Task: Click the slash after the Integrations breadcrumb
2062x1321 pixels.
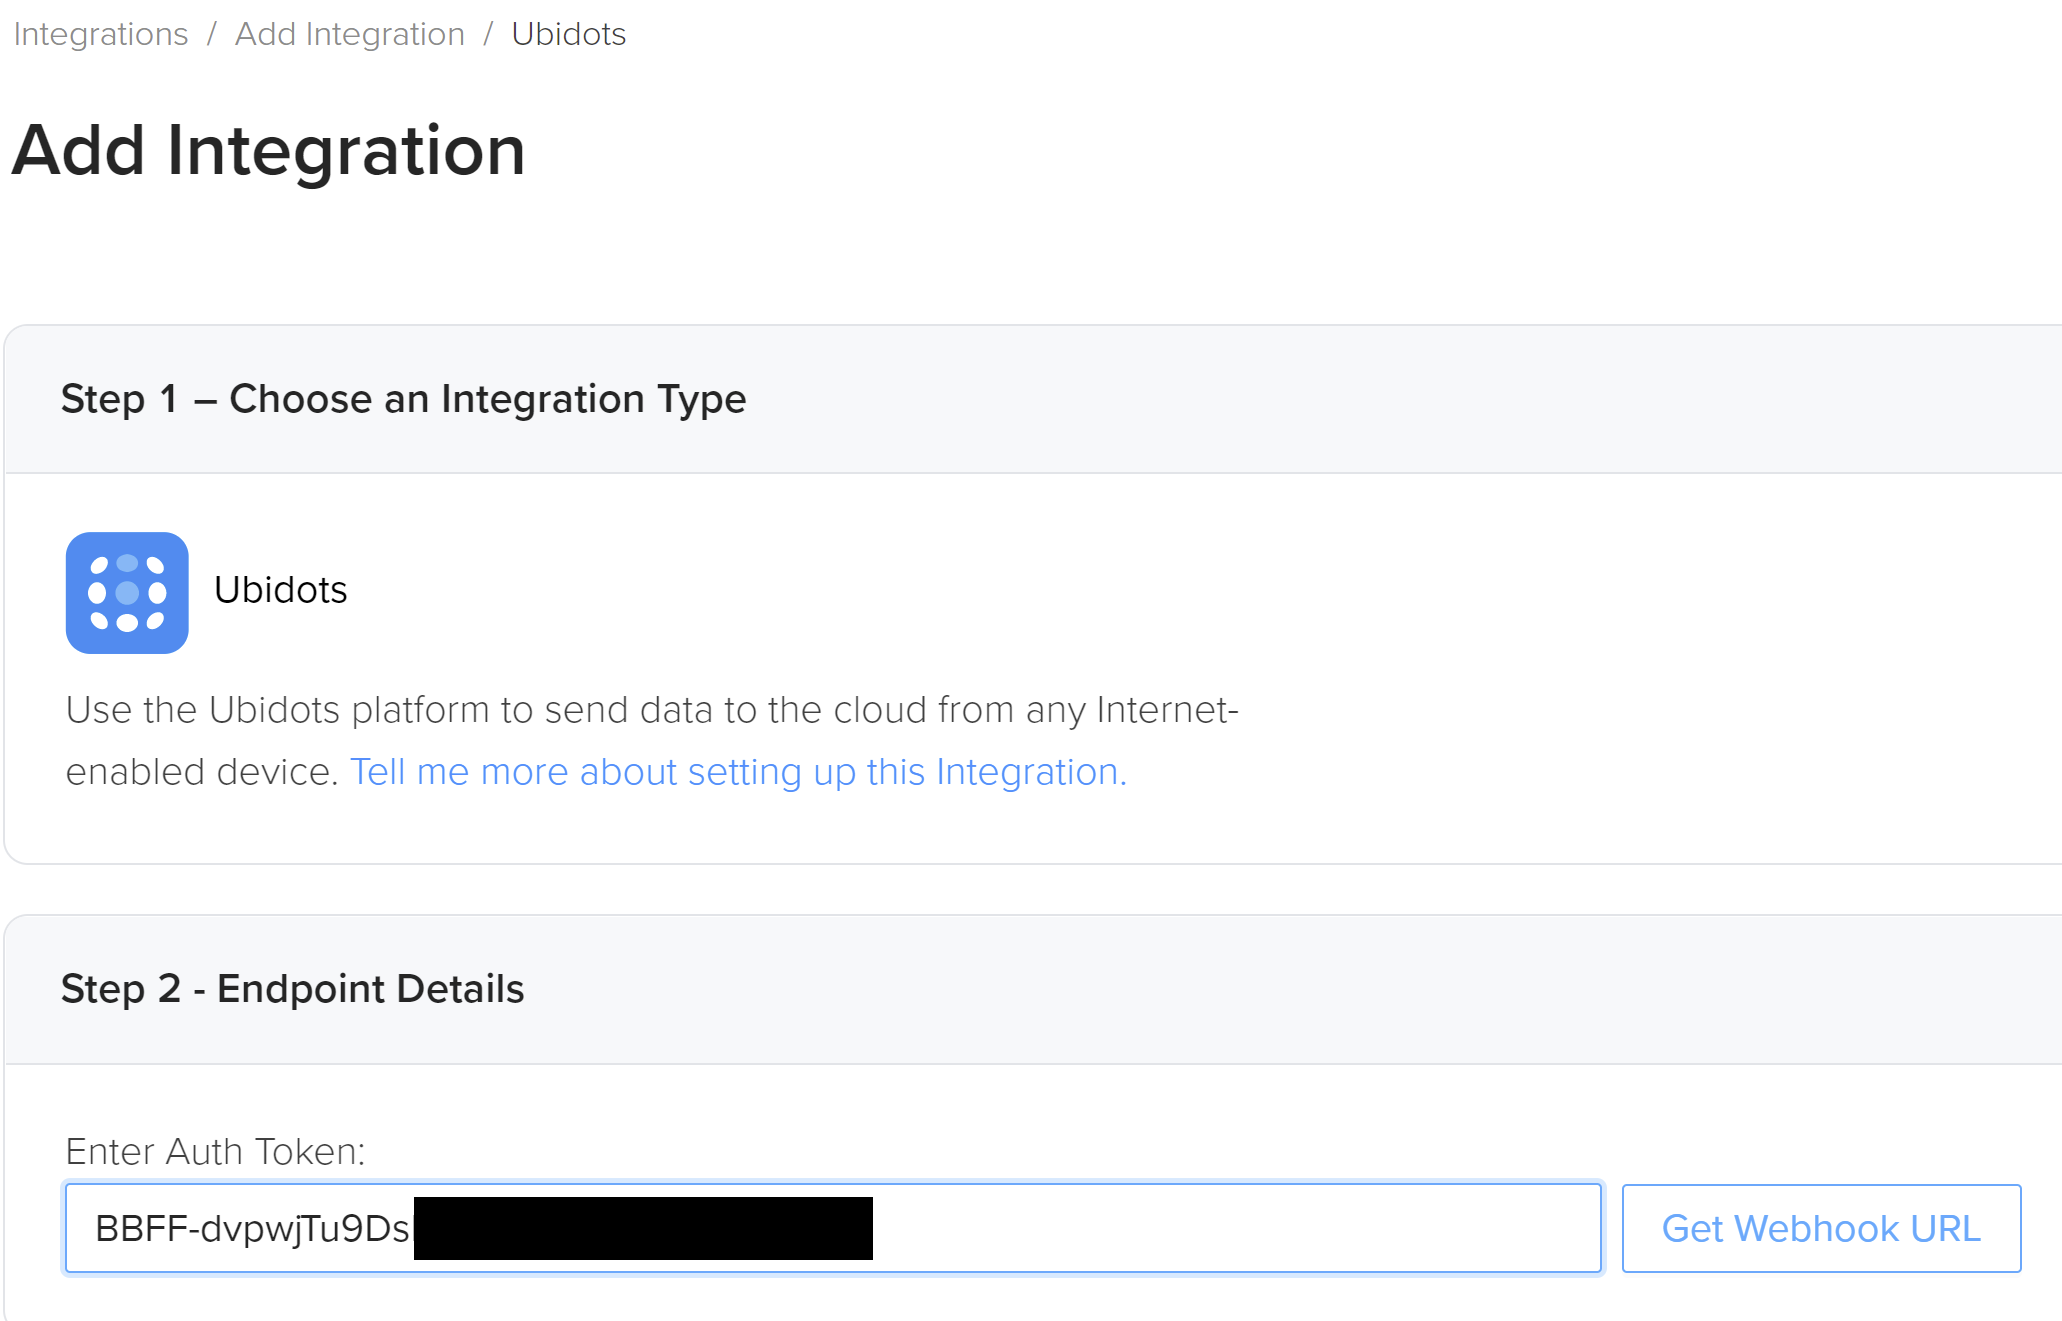Action: click(x=211, y=34)
